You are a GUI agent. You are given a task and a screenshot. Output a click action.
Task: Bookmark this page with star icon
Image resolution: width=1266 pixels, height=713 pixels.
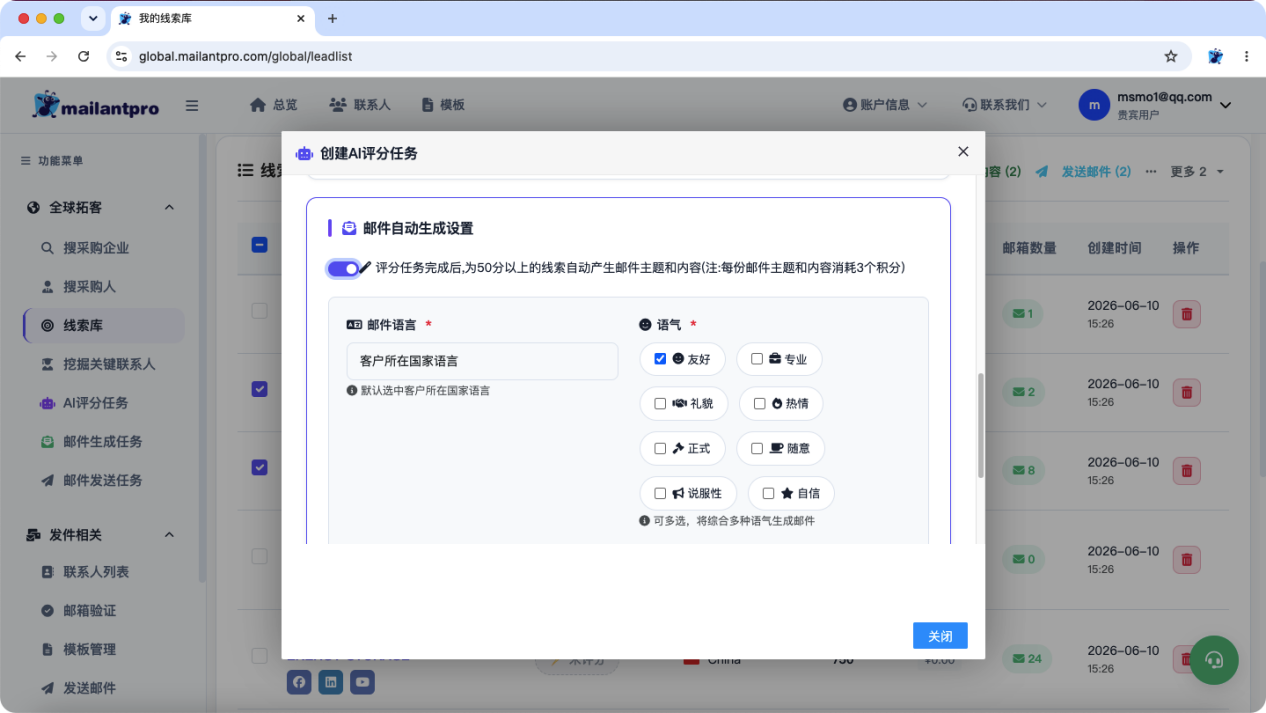click(1171, 57)
